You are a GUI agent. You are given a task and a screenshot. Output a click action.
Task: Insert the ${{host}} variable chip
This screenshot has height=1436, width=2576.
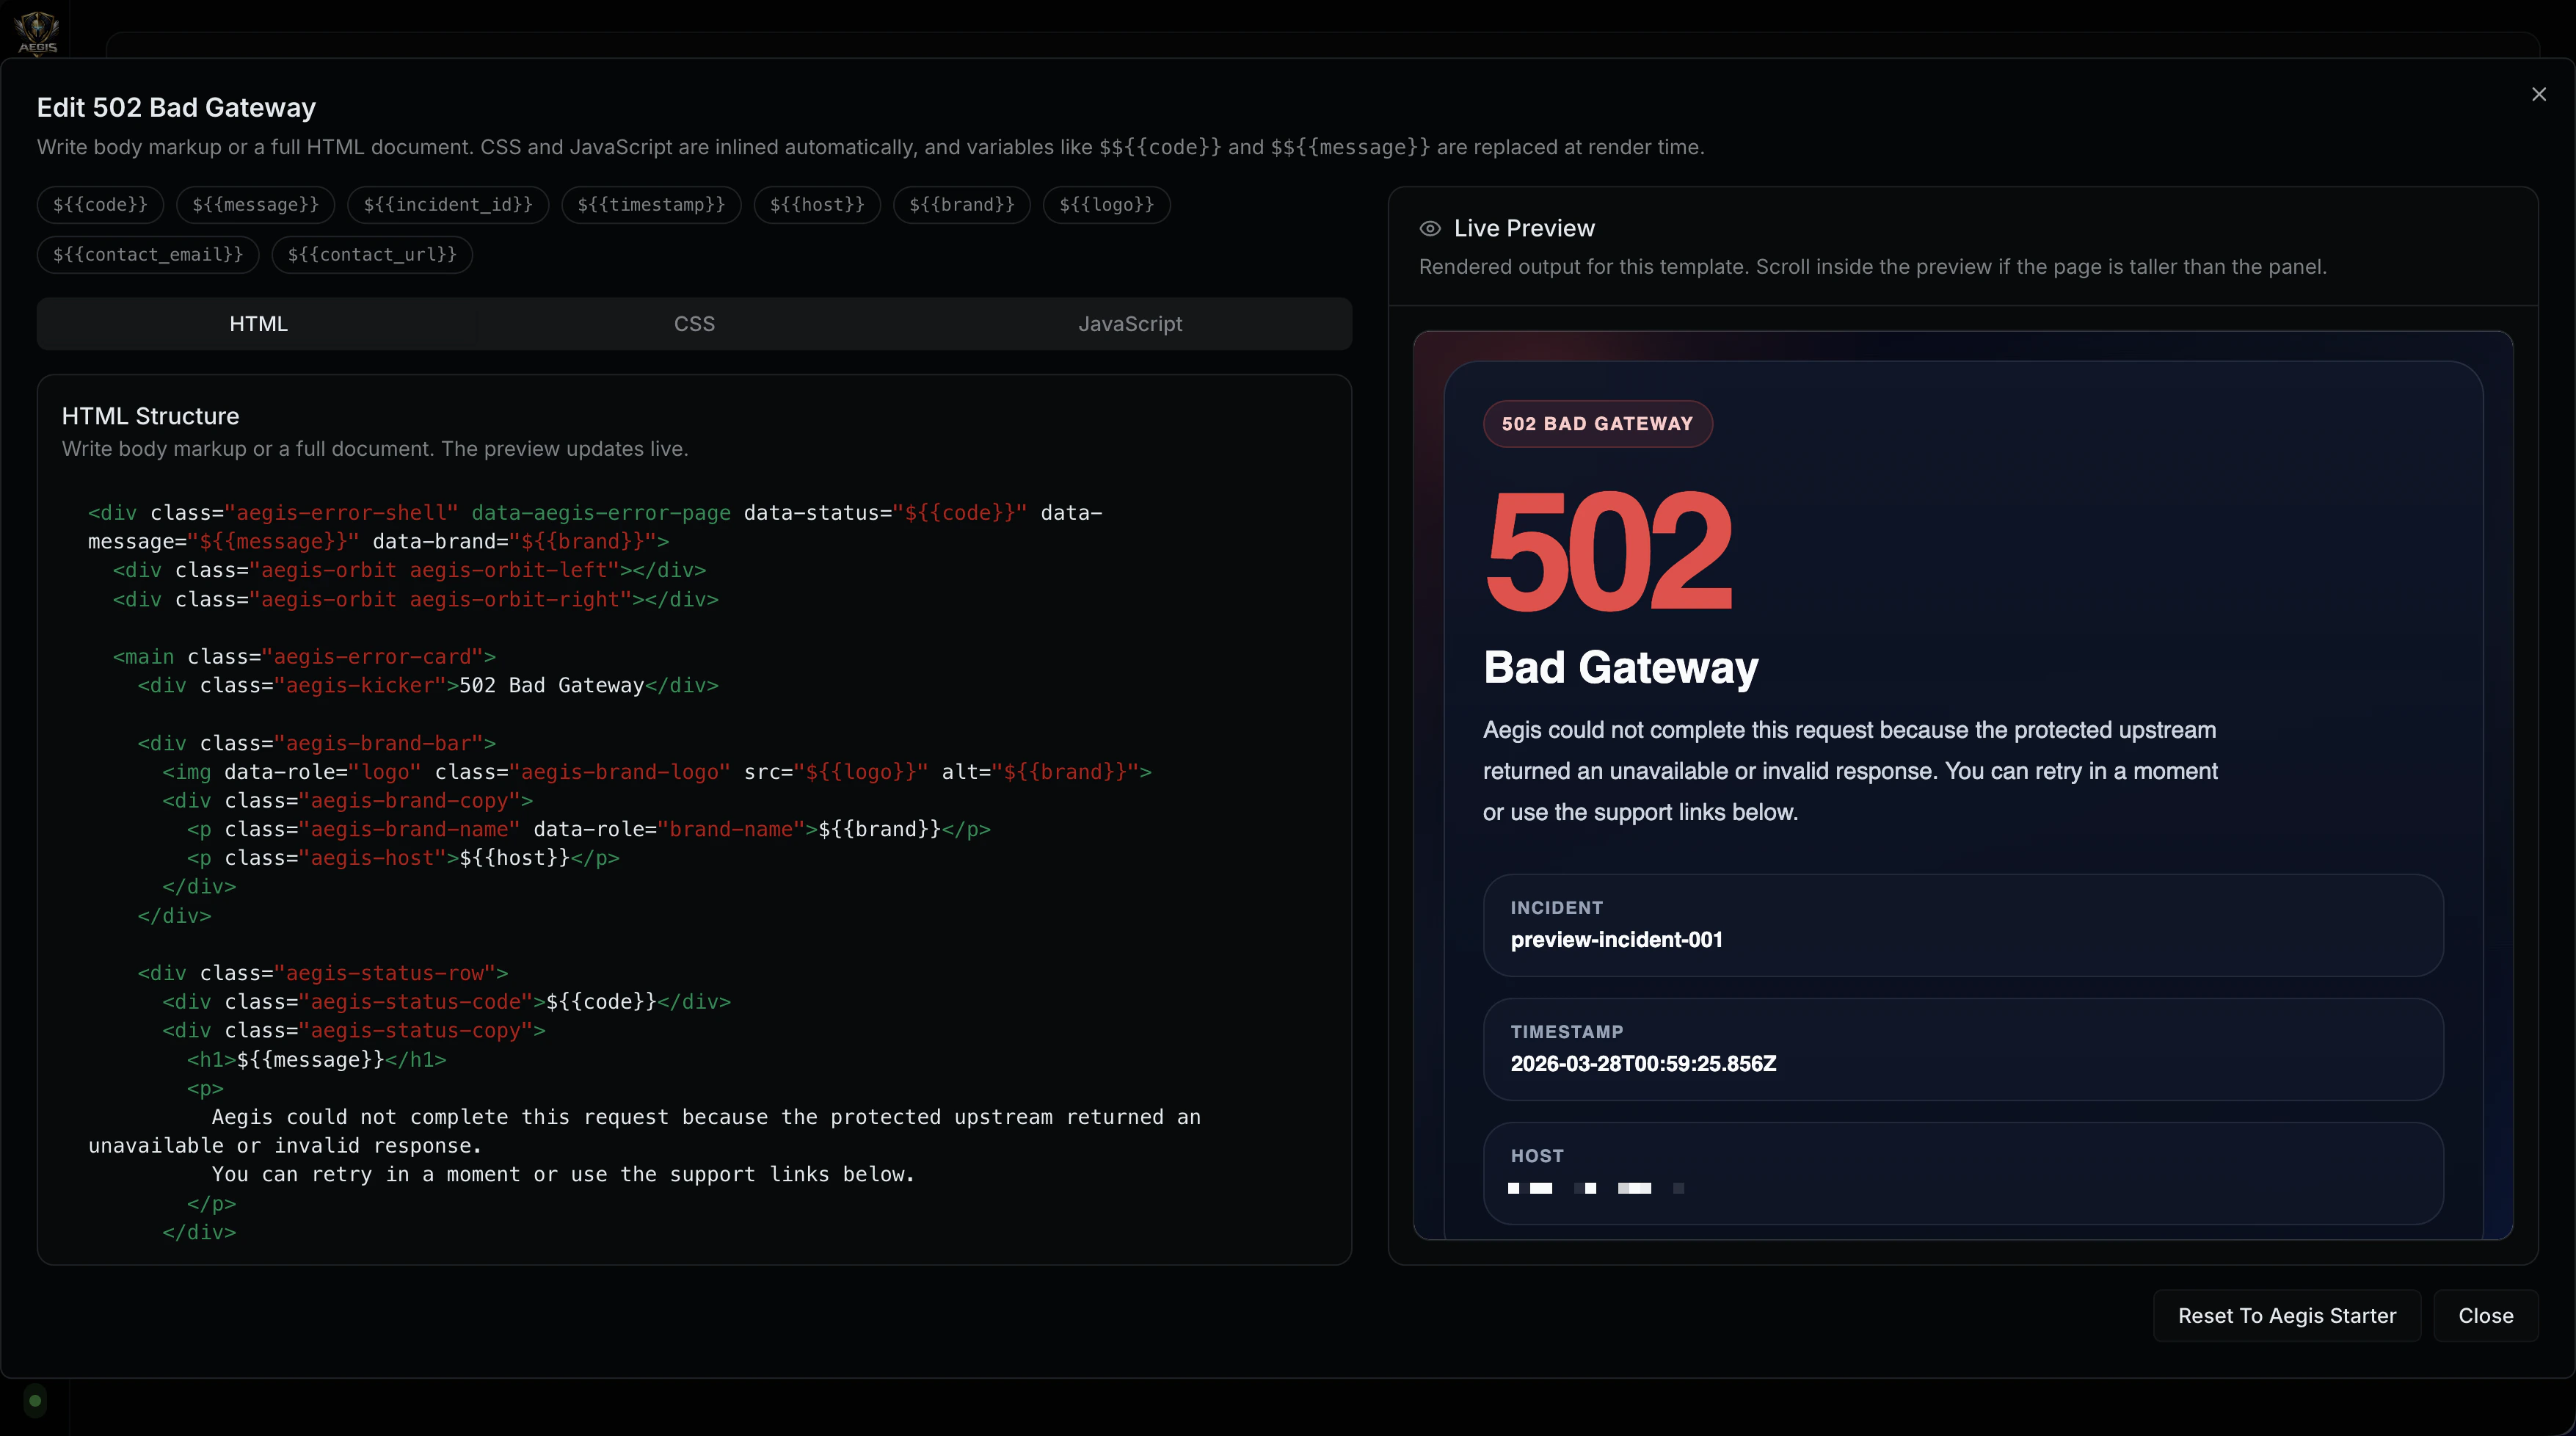pyautogui.click(x=816, y=205)
